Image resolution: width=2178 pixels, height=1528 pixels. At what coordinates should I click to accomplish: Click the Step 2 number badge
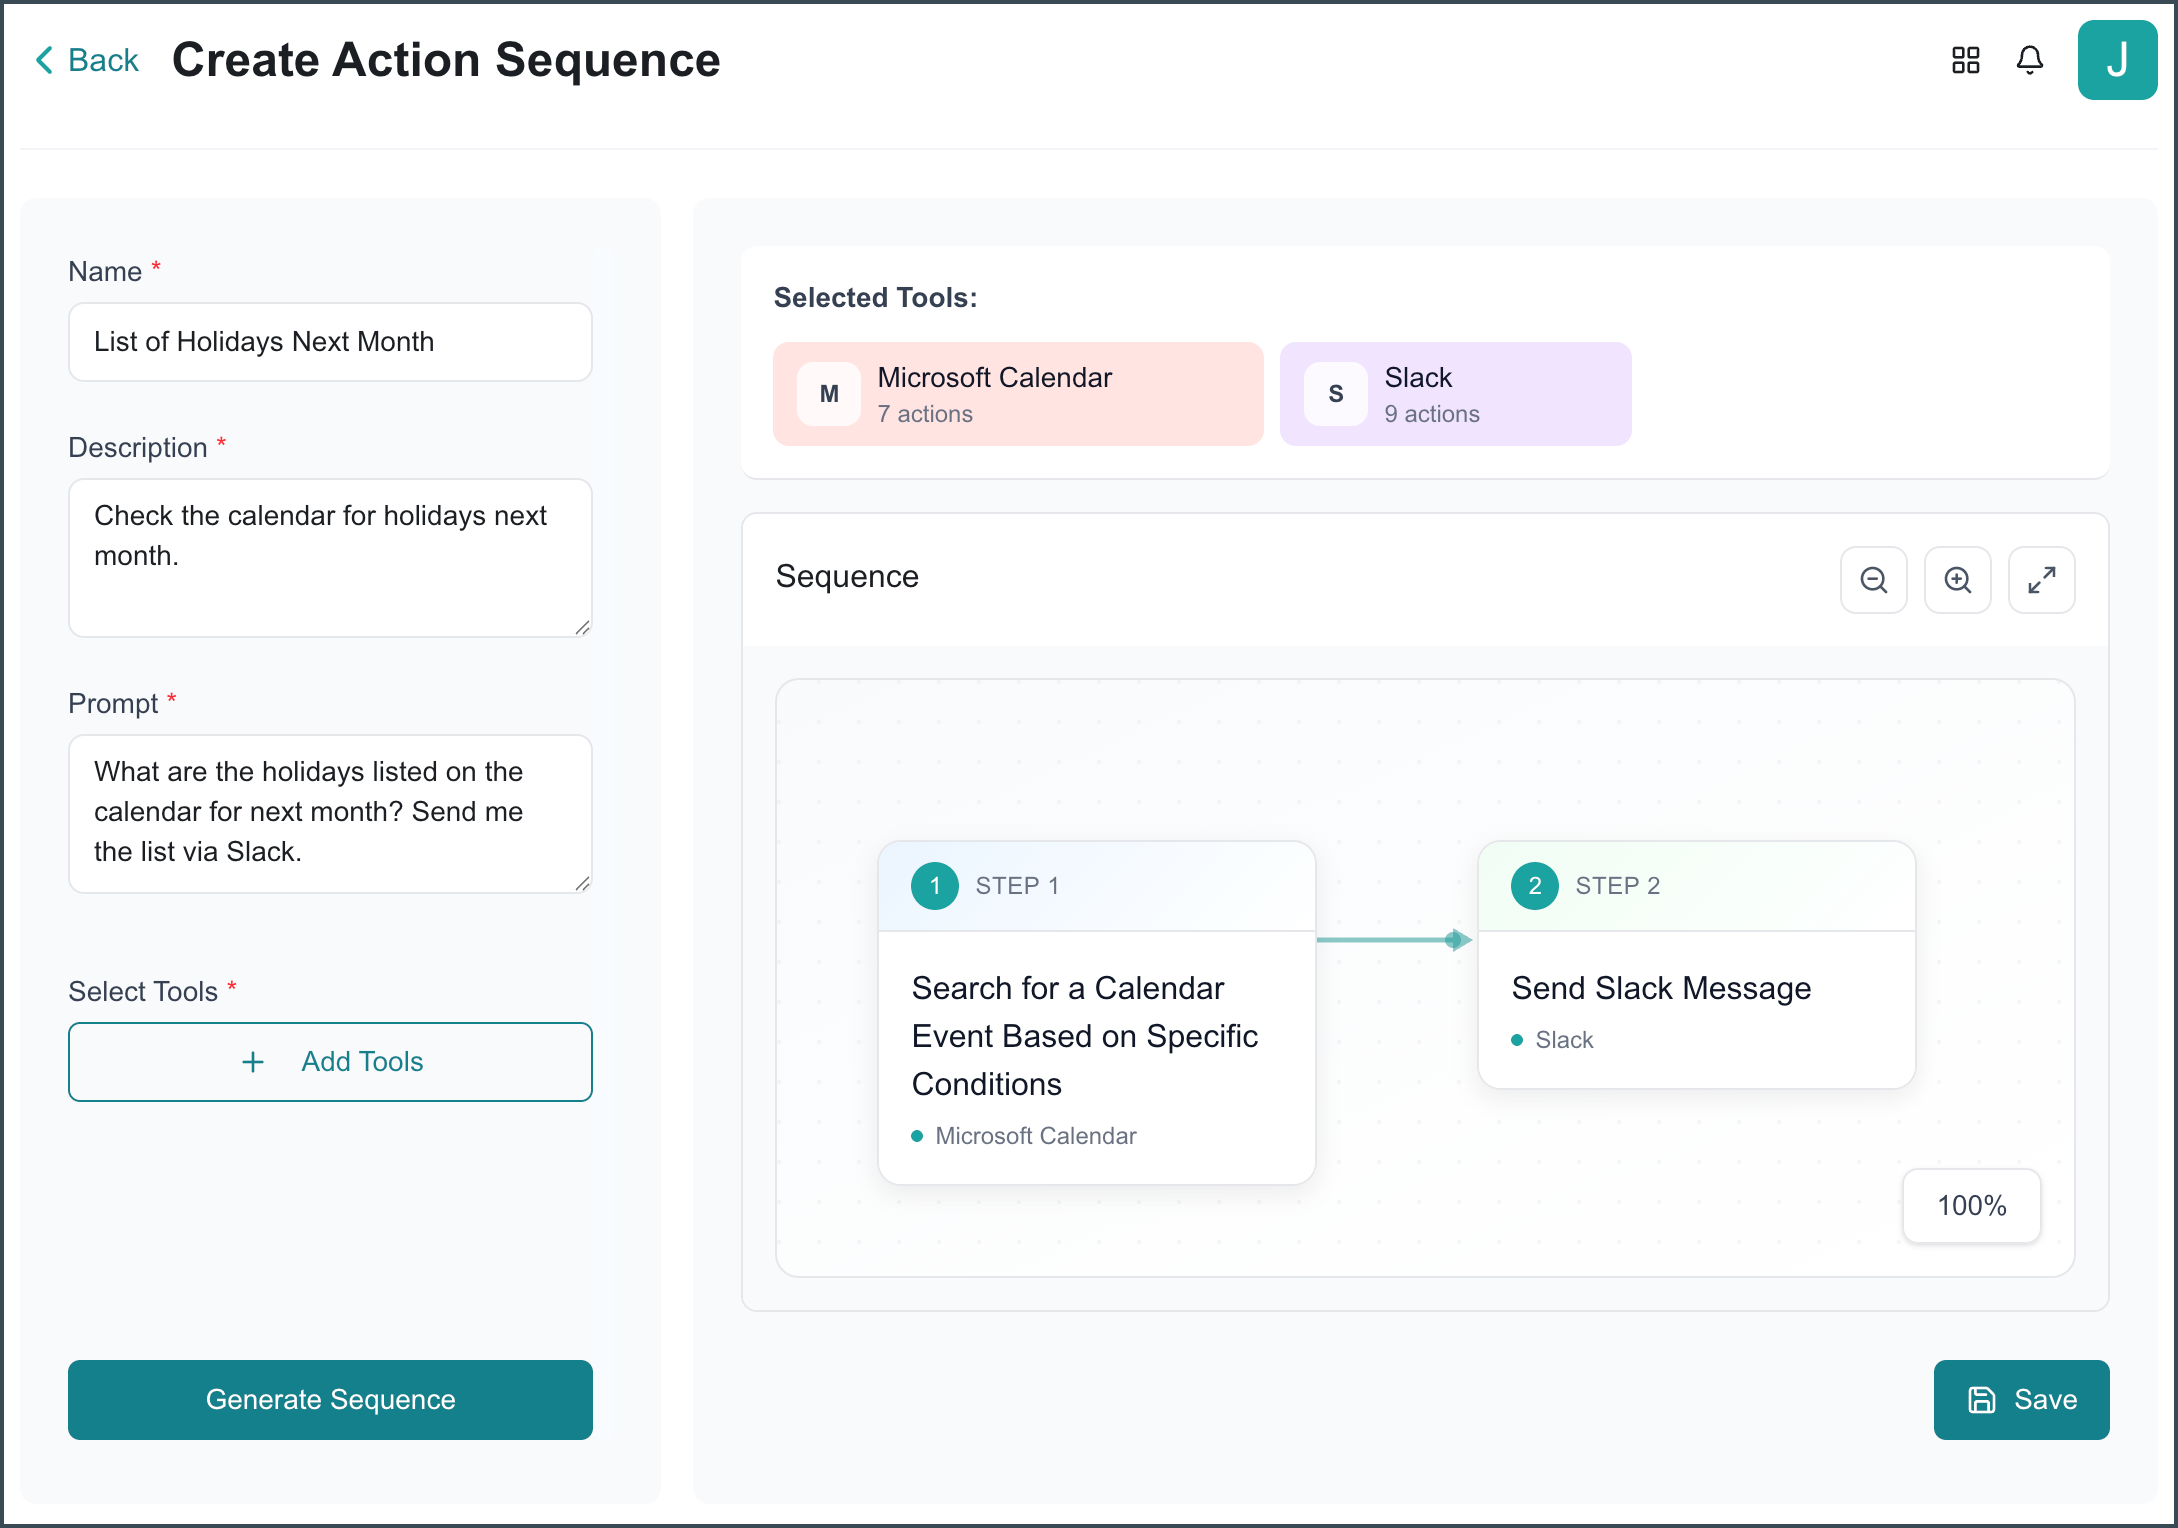tap(1535, 886)
